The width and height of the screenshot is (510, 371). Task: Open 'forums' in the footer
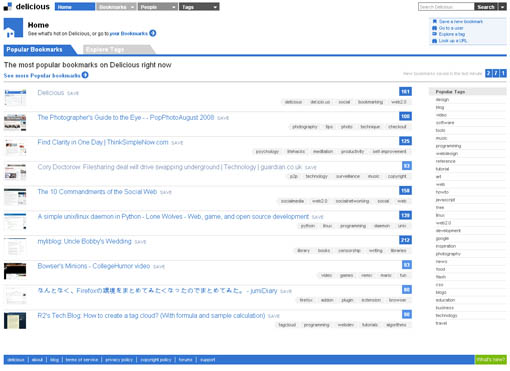pos(185,360)
